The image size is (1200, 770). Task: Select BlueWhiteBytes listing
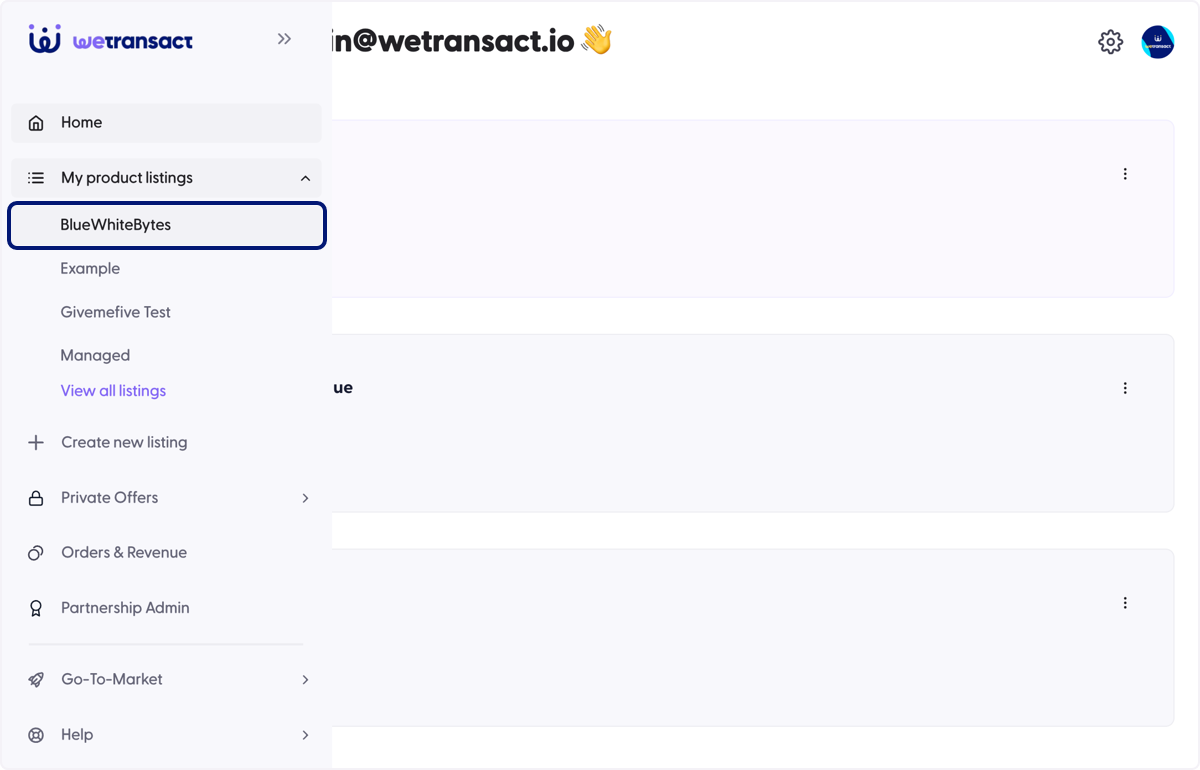[167, 225]
